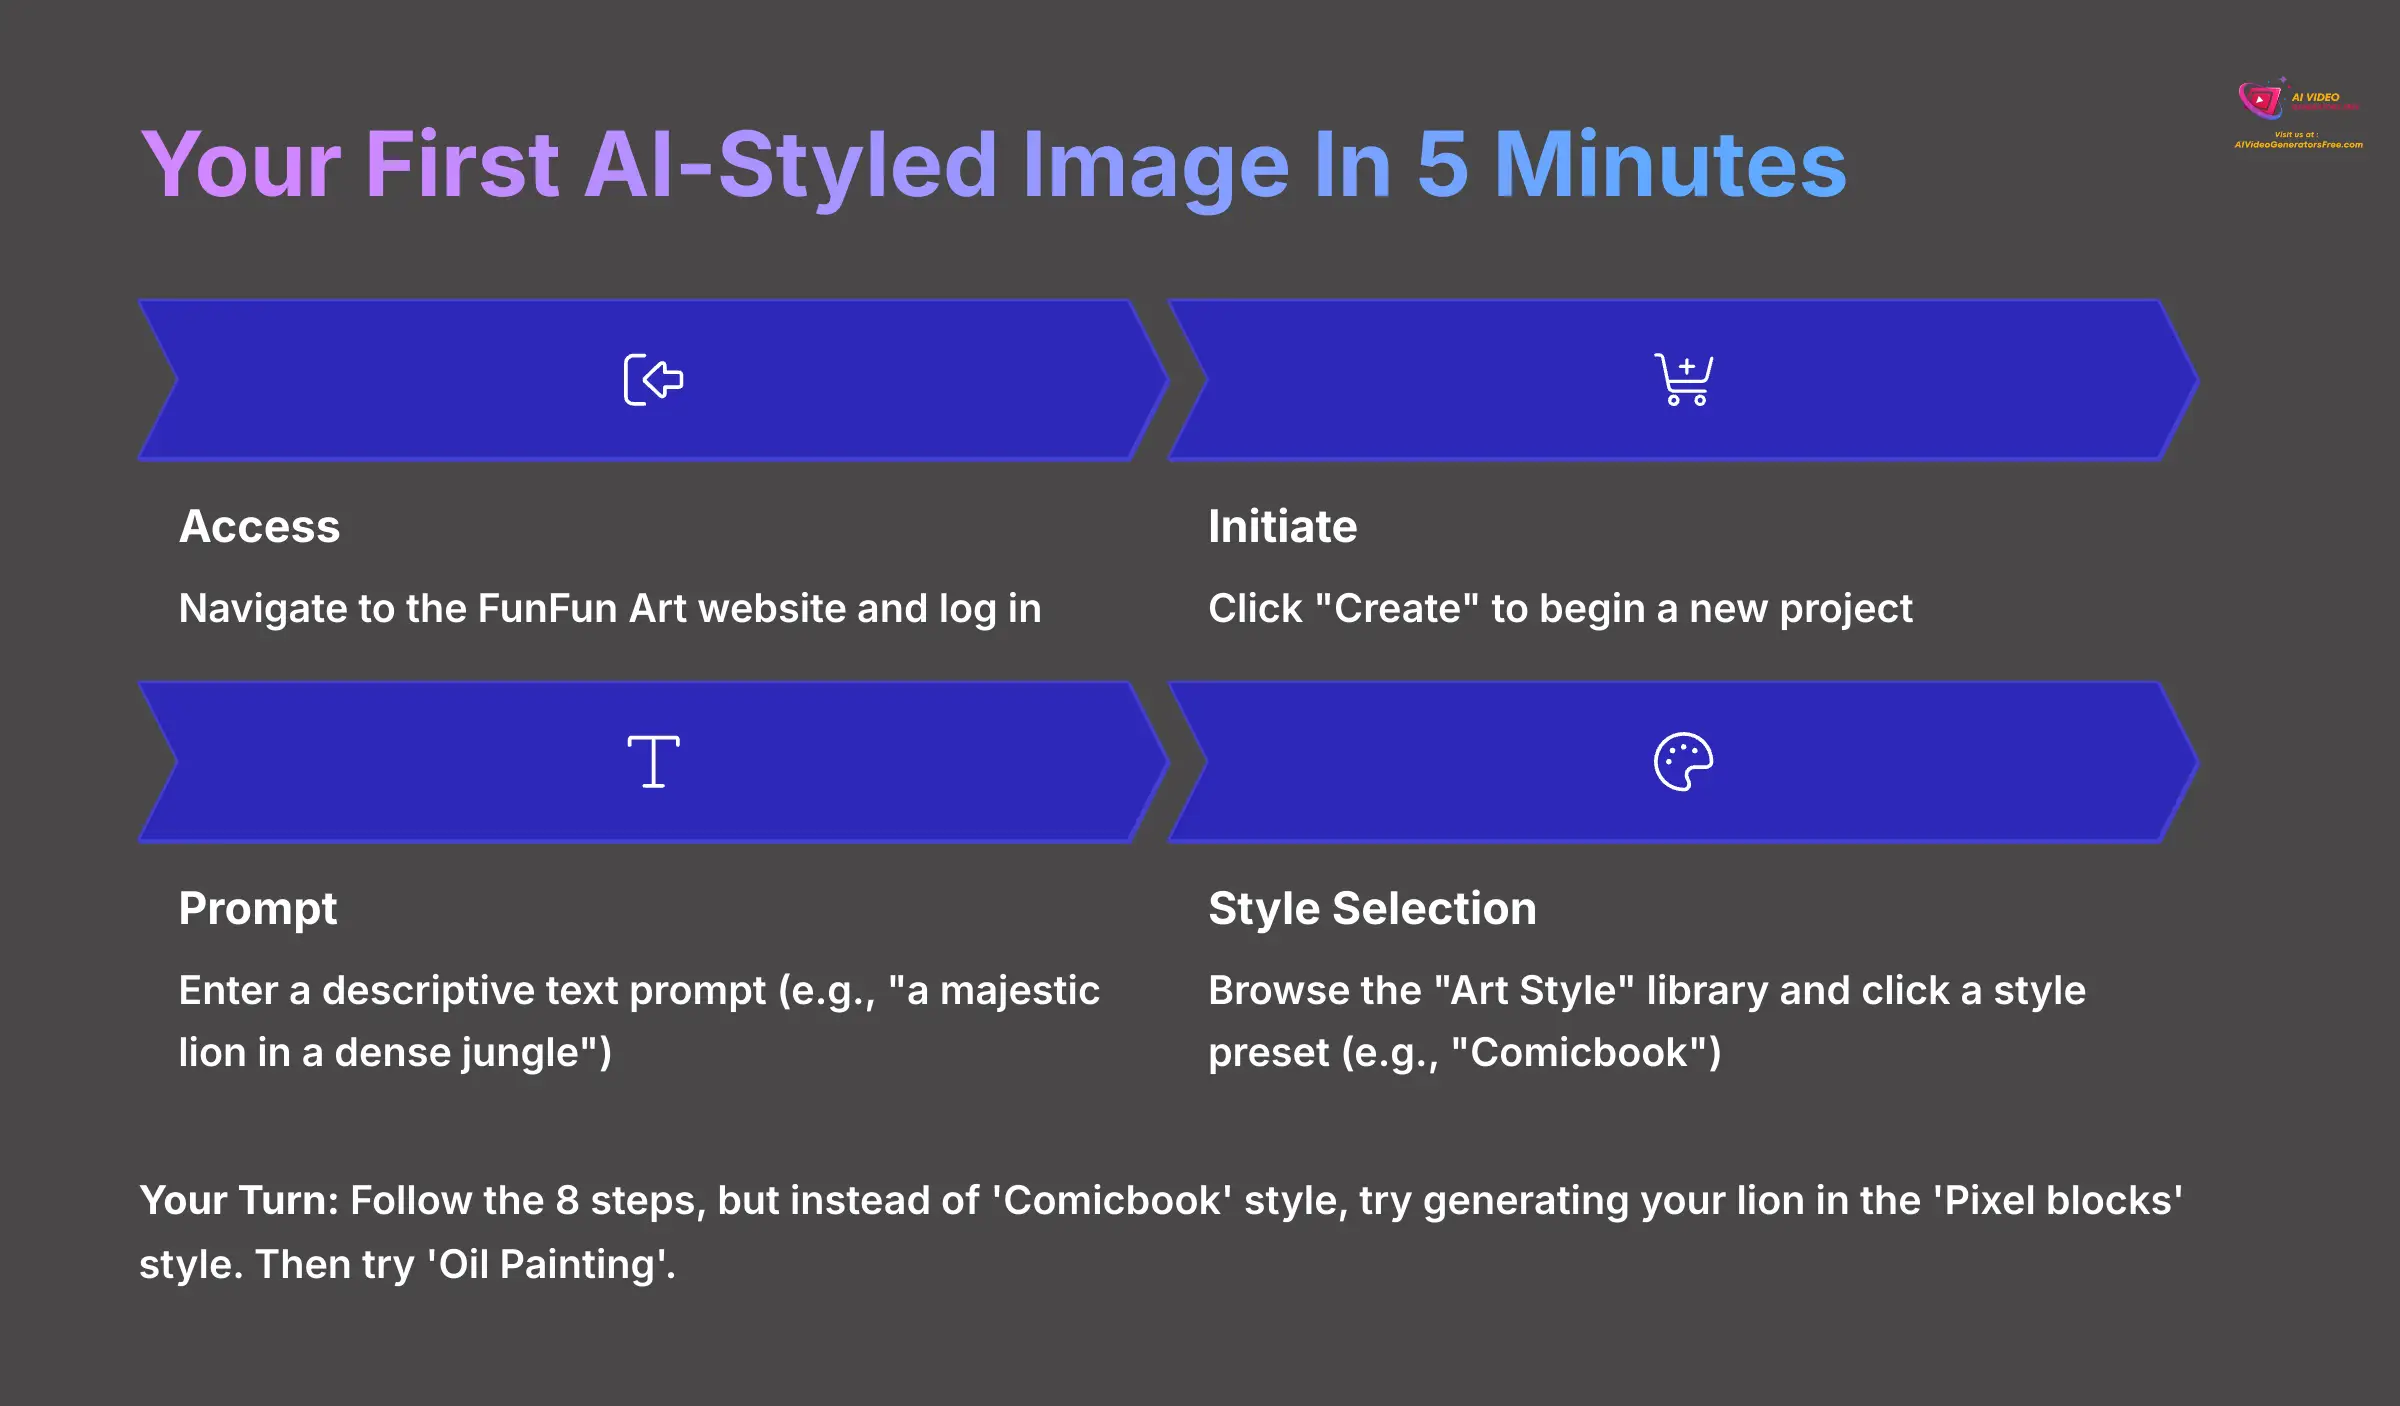Click the shopping cart plus icon above Initiate
The image size is (2400, 1406).
[1683, 380]
